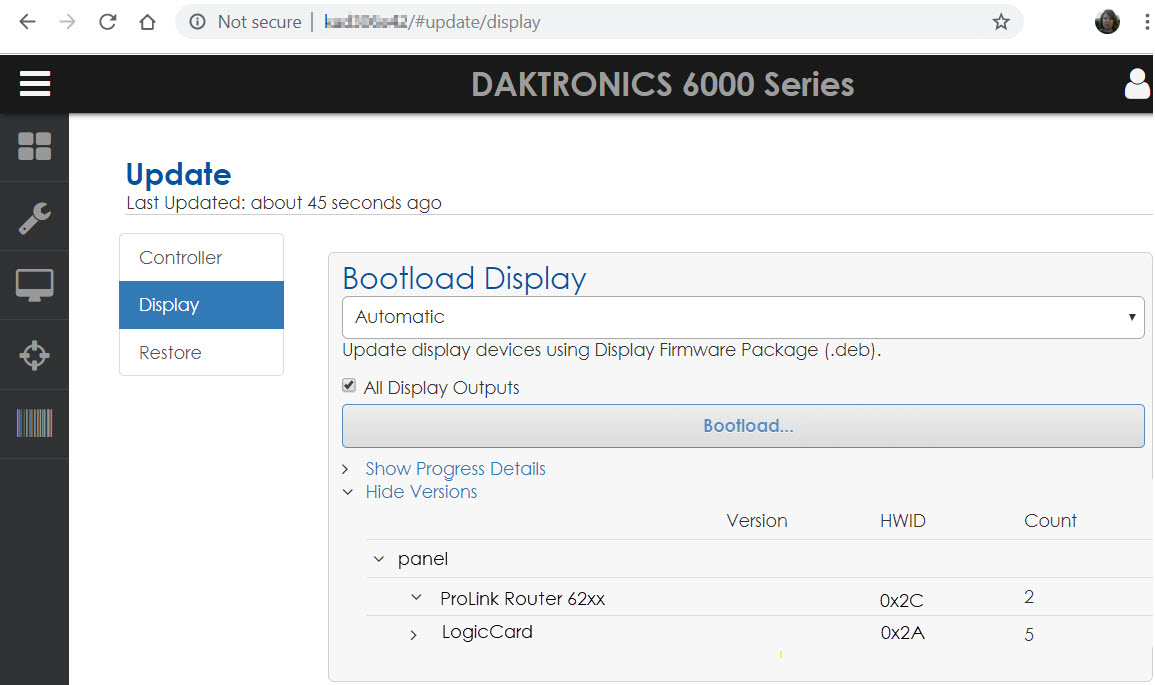
Task: Open the wrench tools icon in sidebar
Action: [x=35, y=216]
